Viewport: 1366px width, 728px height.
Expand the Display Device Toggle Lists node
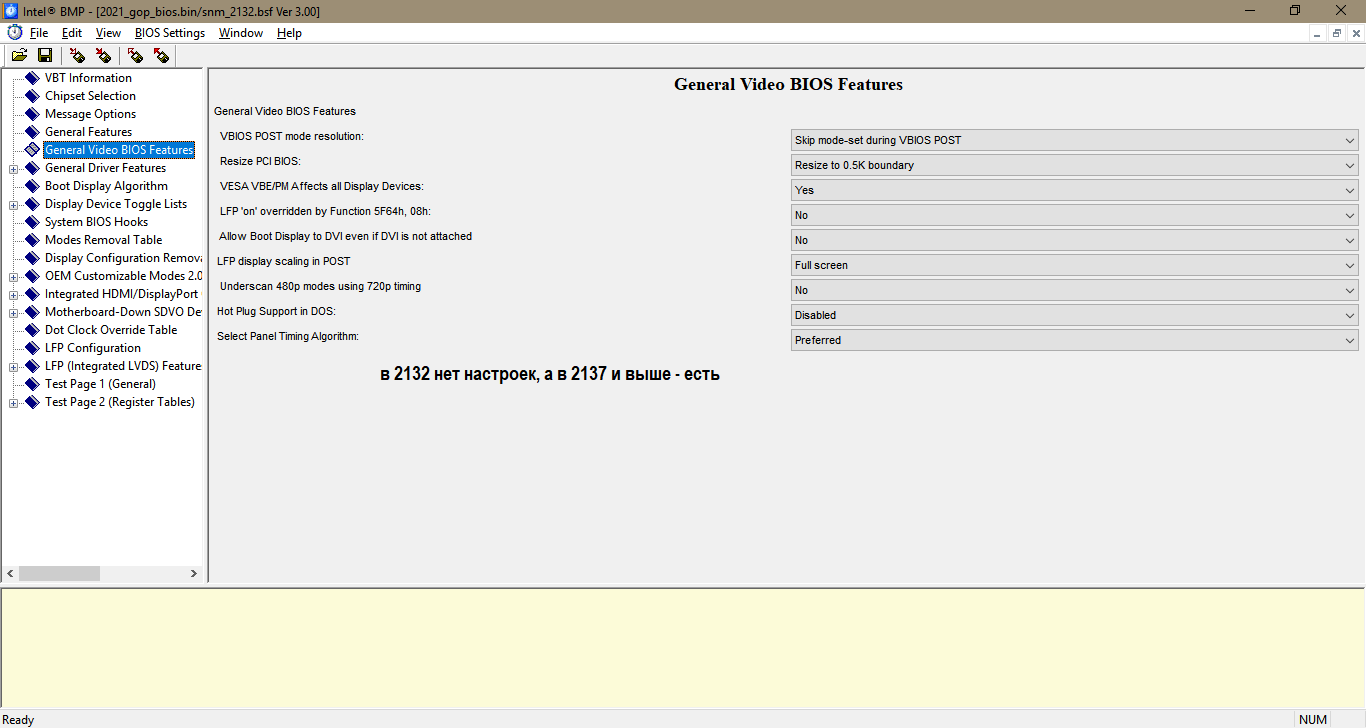pyautogui.click(x=14, y=204)
